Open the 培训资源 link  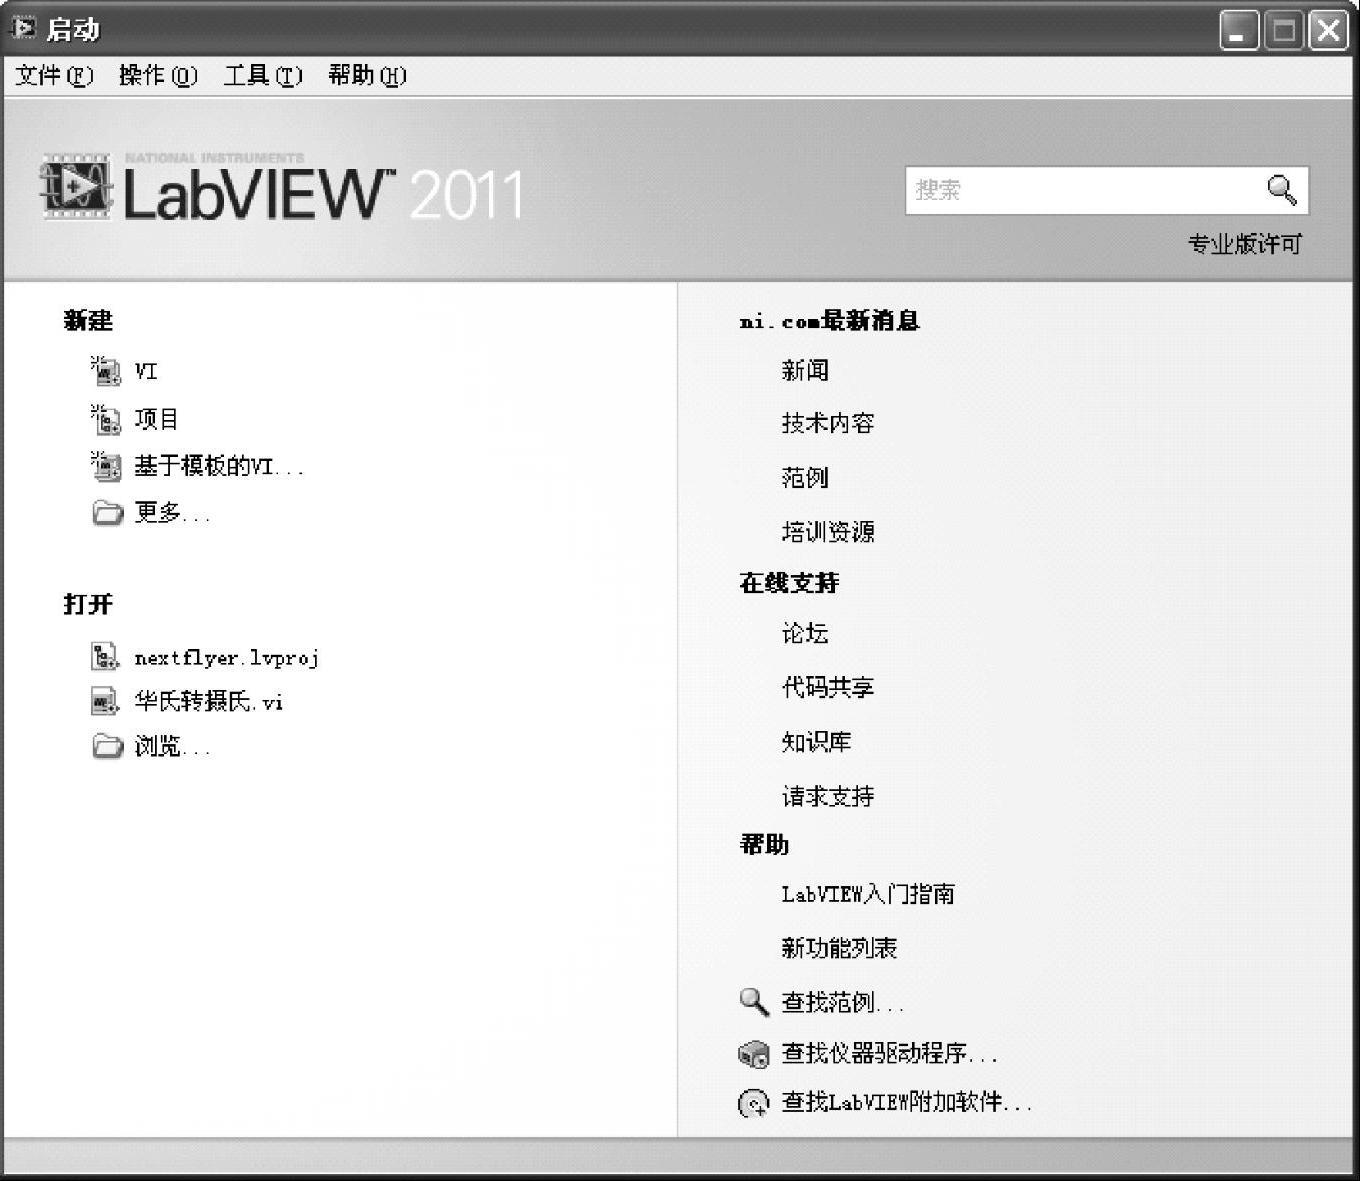828,532
